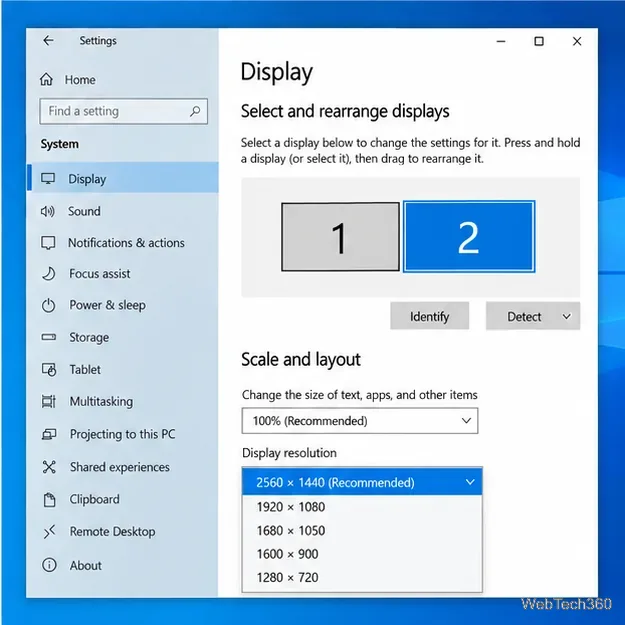Click the Home house icon

tap(46, 79)
